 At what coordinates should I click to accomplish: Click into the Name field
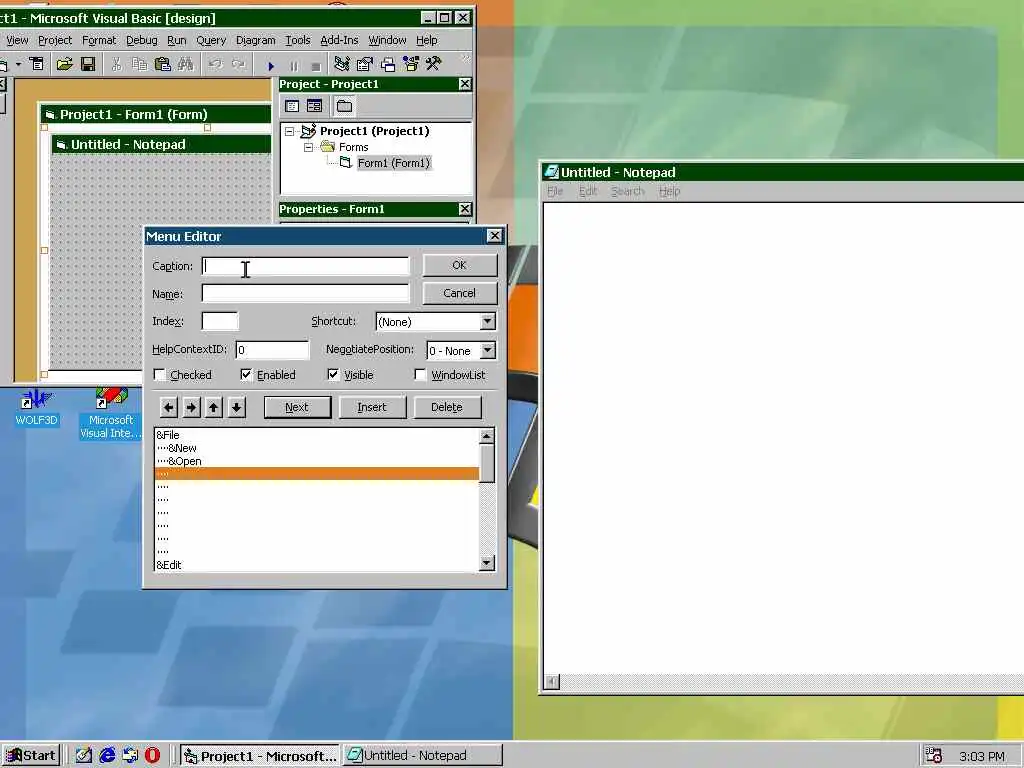click(x=305, y=294)
